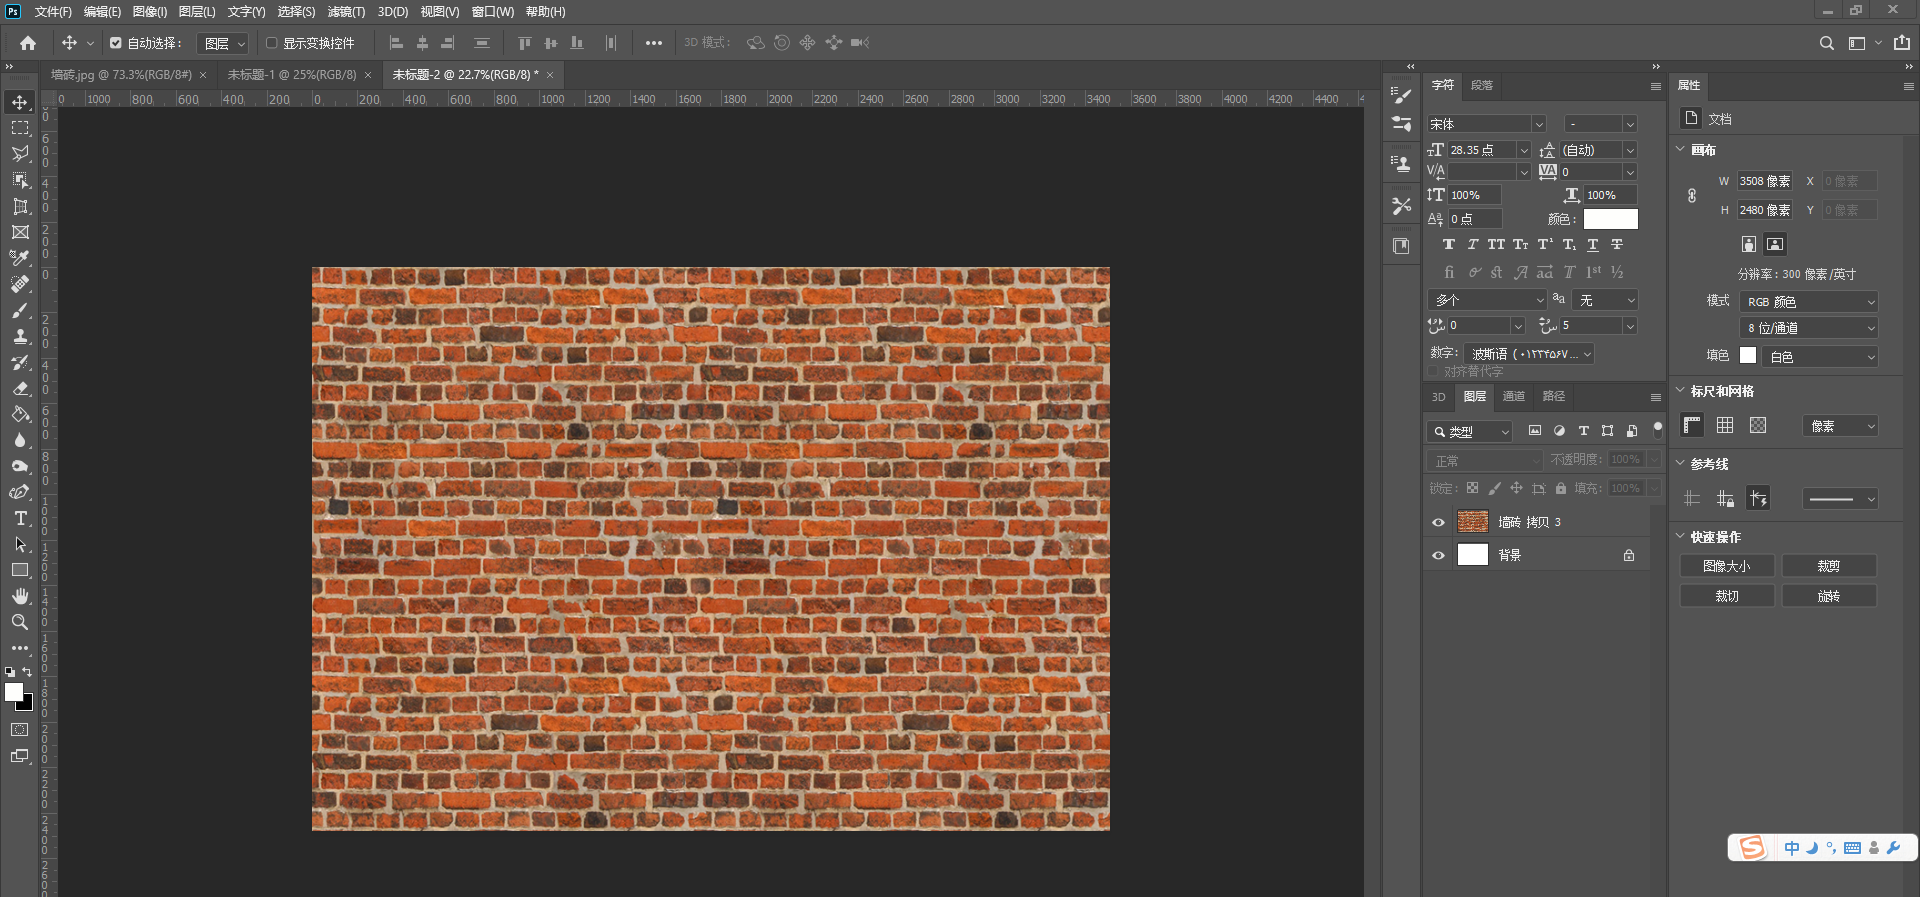Select the Polygonal Lasso tool

coord(20,154)
